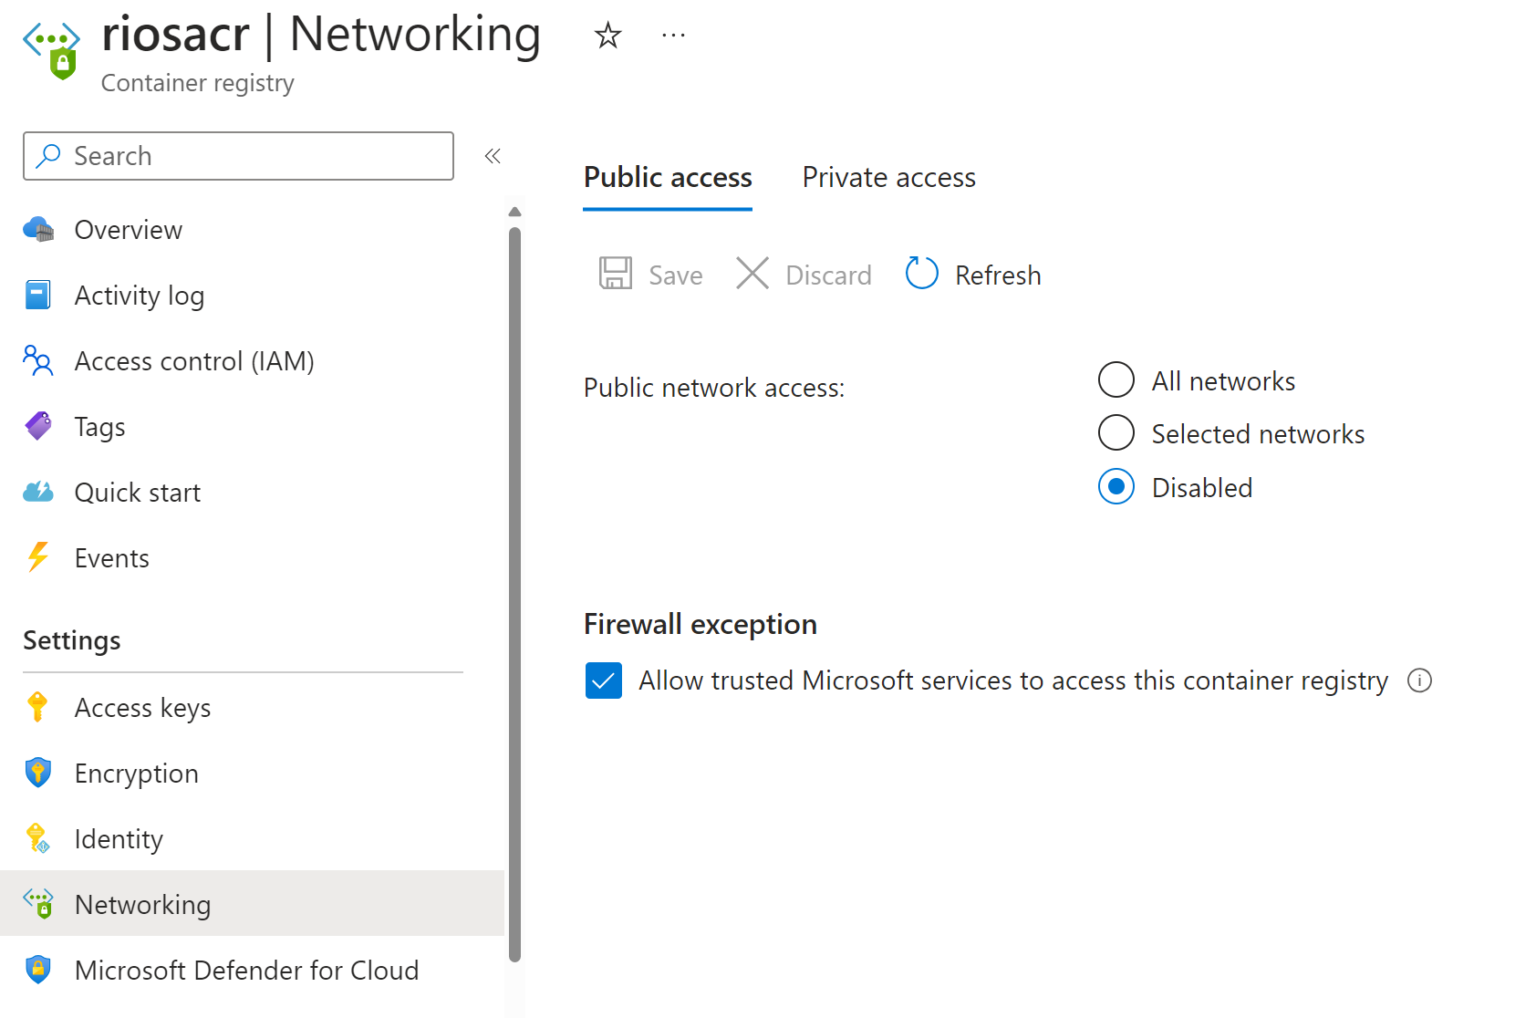Open Microsoft Defender for Cloud
This screenshot has width=1536, height=1018.
pyautogui.click(x=246, y=970)
